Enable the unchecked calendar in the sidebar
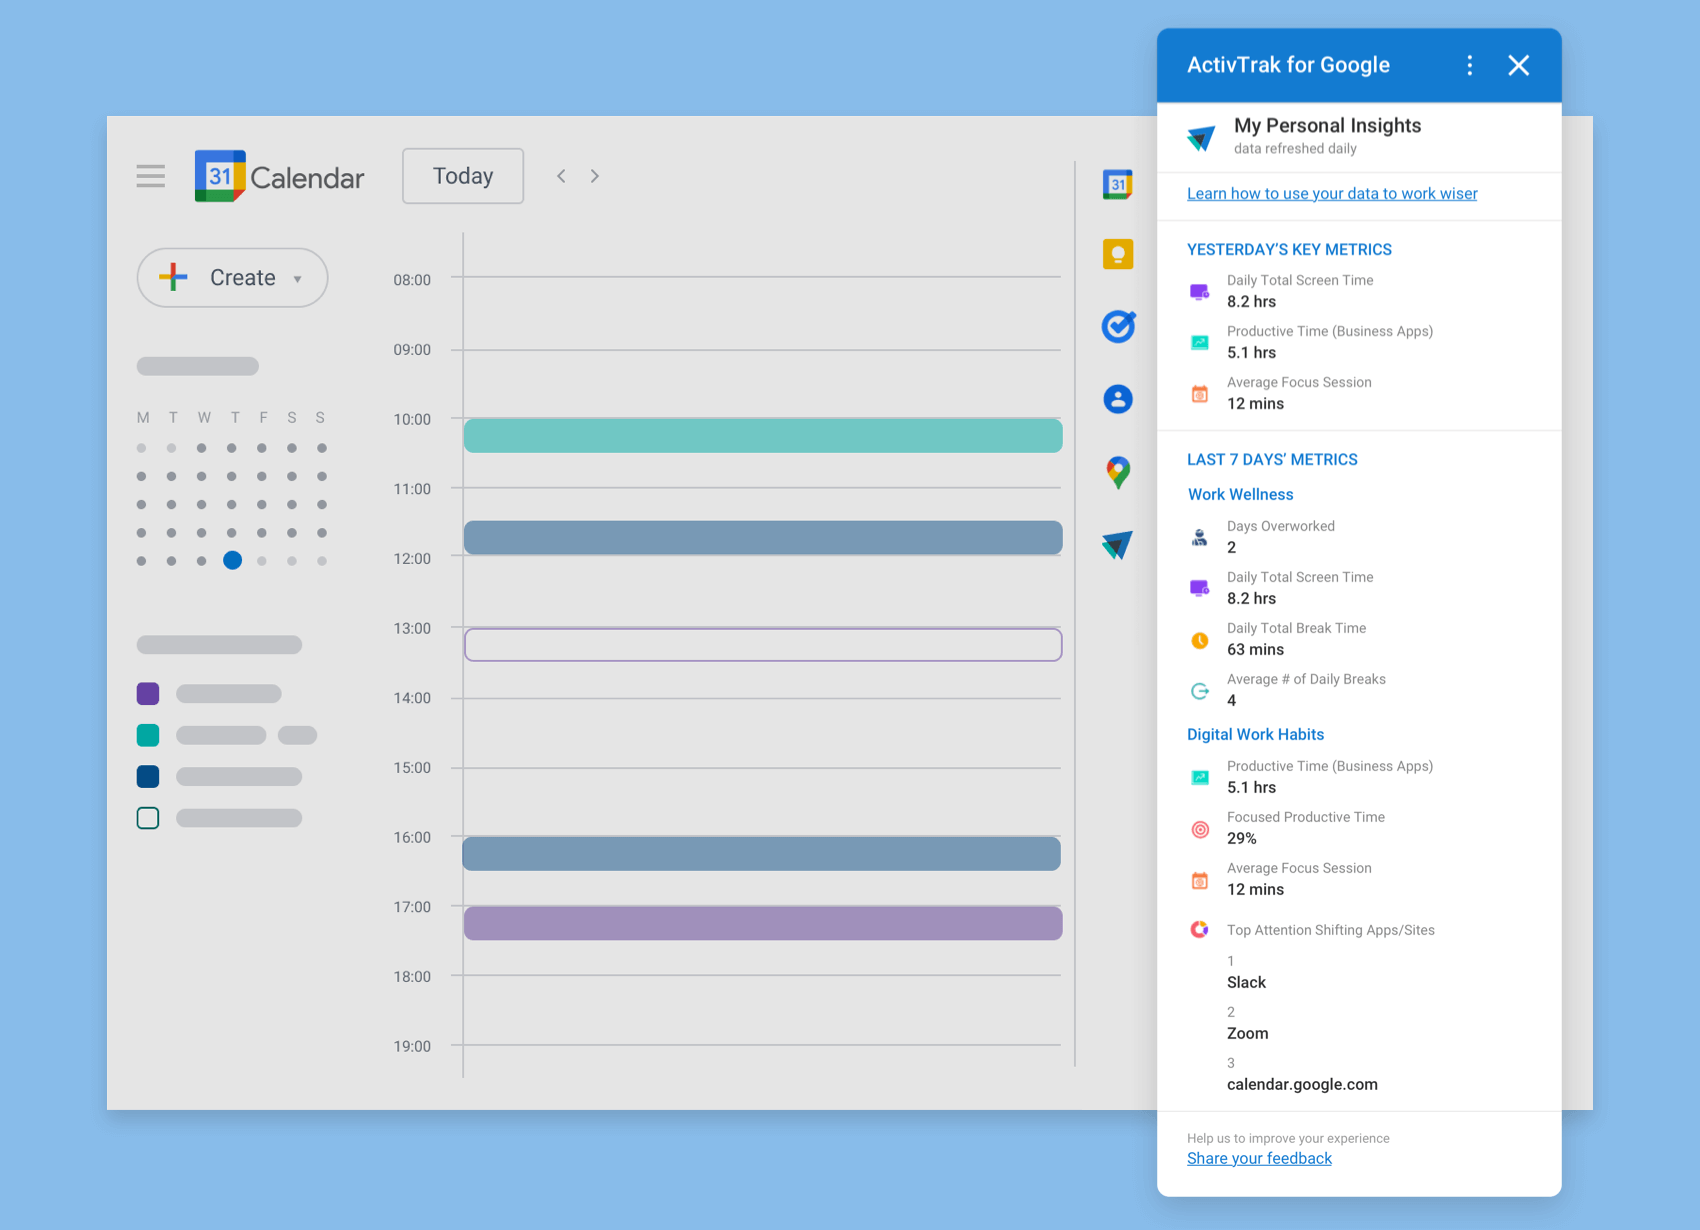 pos(147,817)
